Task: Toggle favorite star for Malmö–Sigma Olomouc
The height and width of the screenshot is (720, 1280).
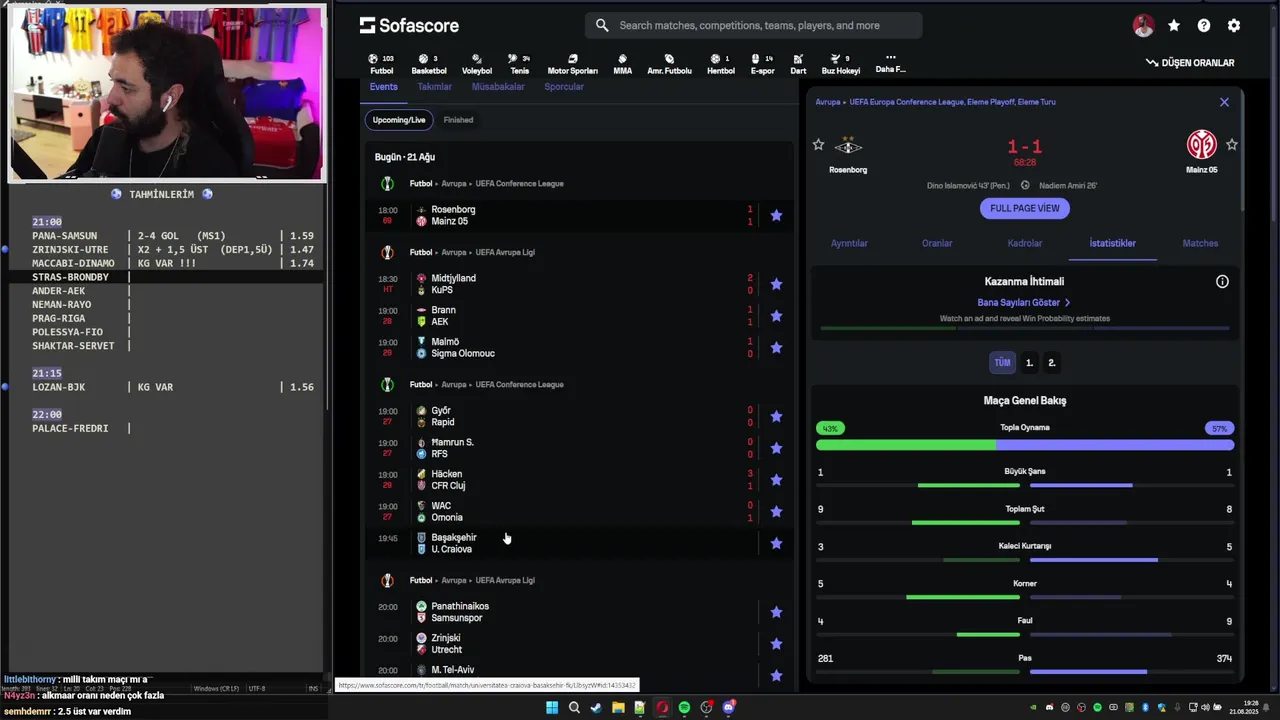Action: 776,348
